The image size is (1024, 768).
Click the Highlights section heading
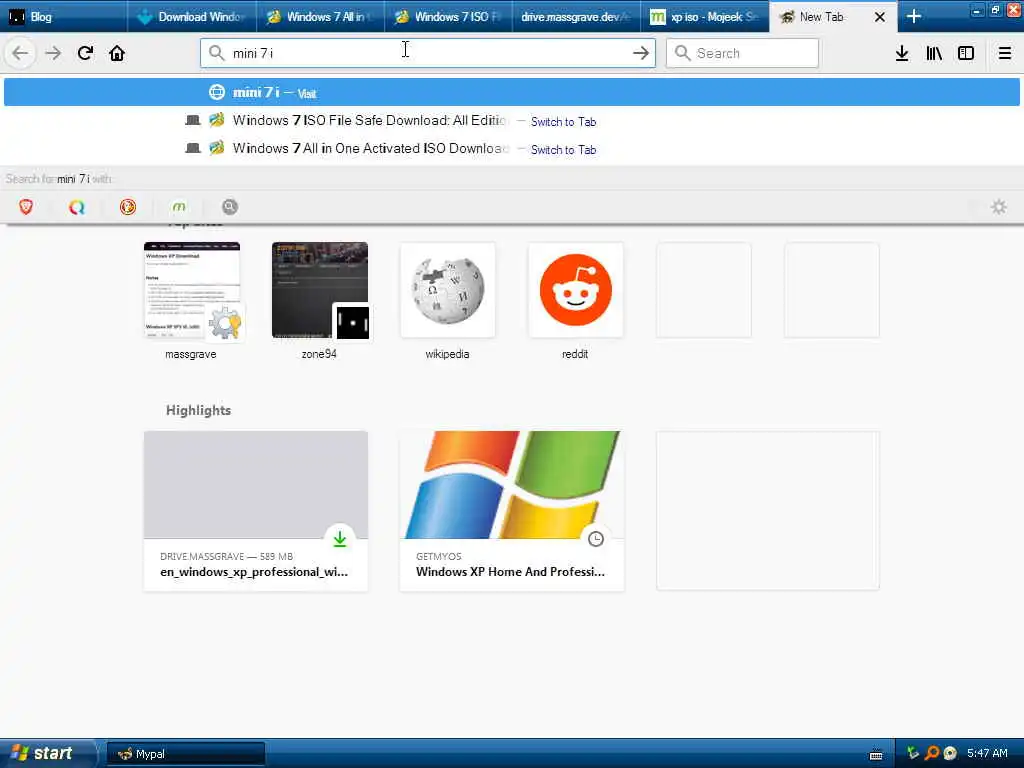[x=199, y=410]
